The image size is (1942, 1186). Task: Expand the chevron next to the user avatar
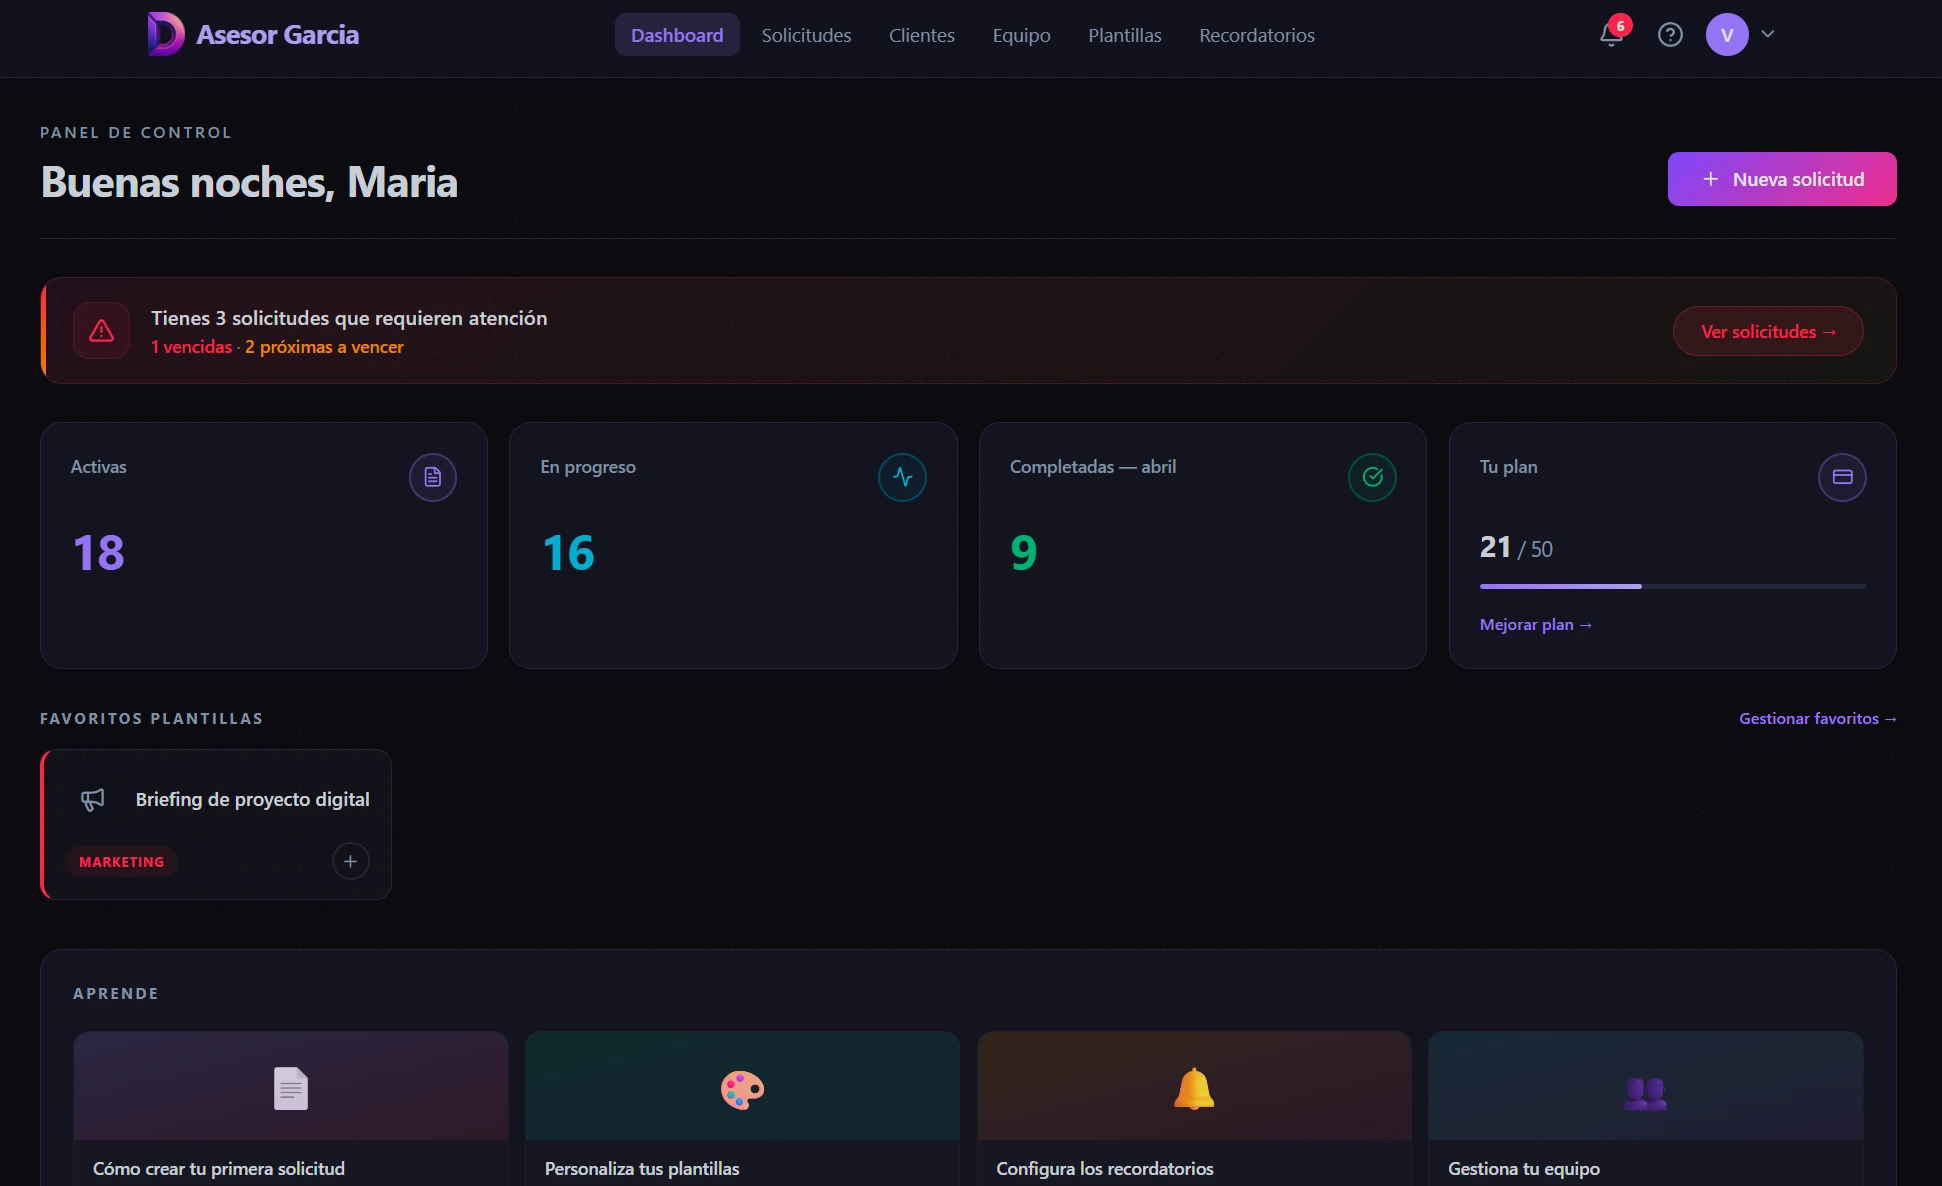[1767, 33]
